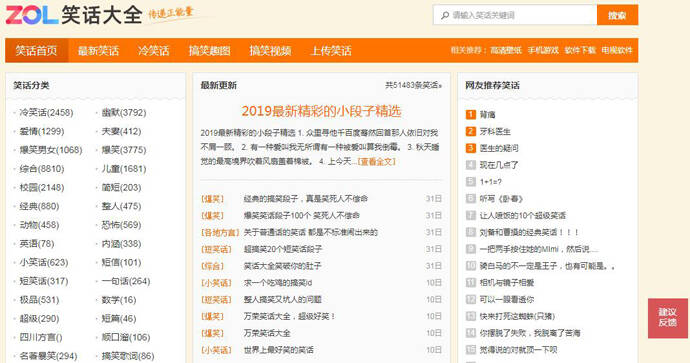The width and height of the screenshot is (690, 363).
Task: Open joke 求一个吃鸡的搞笑id
Action: click(278, 283)
